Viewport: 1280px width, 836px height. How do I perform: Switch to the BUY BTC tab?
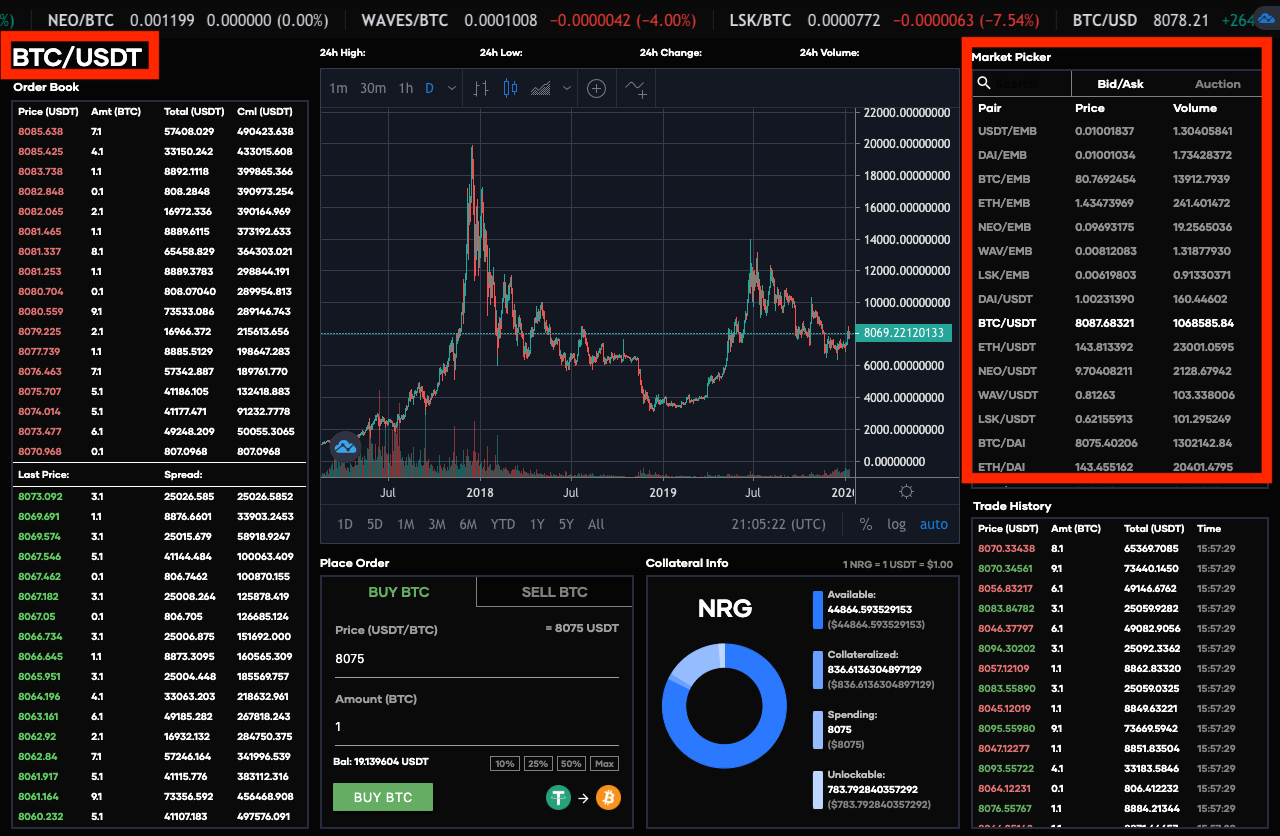[x=398, y=592]
